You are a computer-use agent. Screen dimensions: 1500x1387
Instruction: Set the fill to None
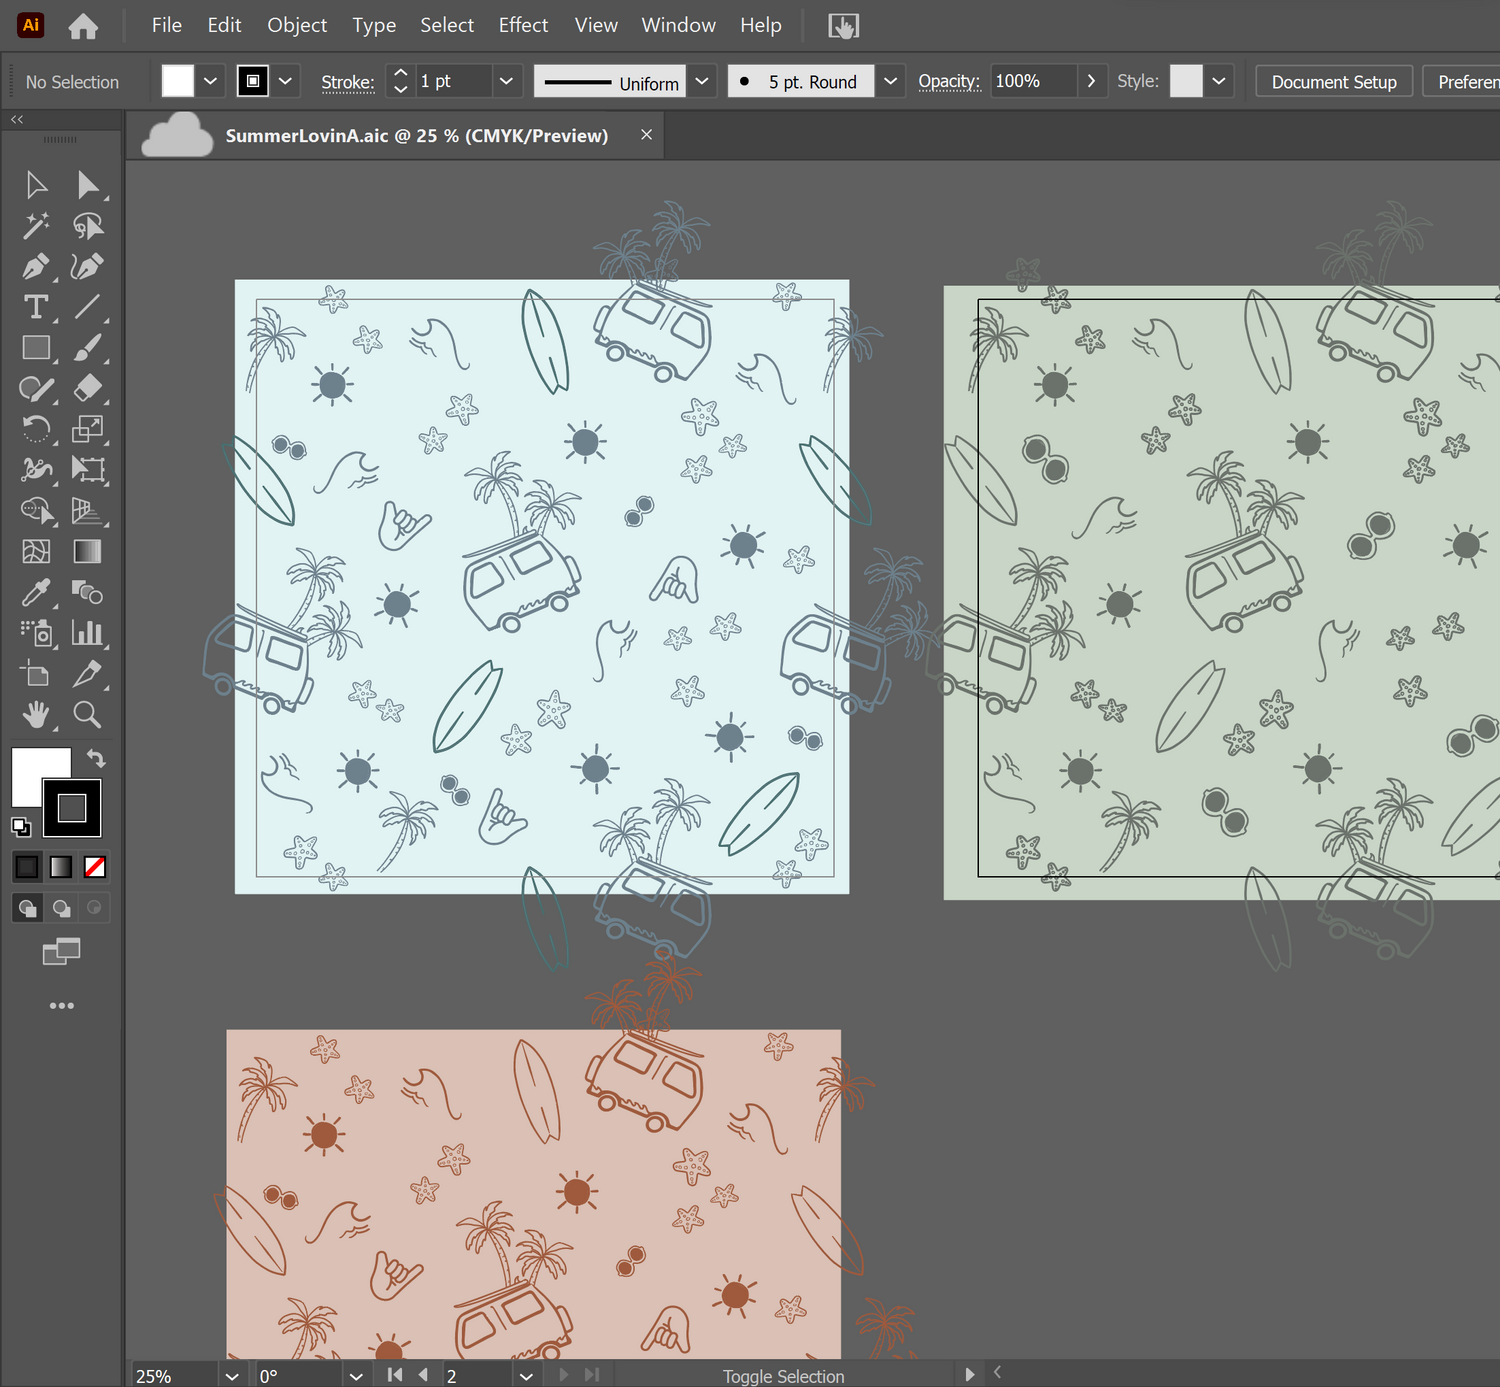pyautogui.click(x=94, y=866)
